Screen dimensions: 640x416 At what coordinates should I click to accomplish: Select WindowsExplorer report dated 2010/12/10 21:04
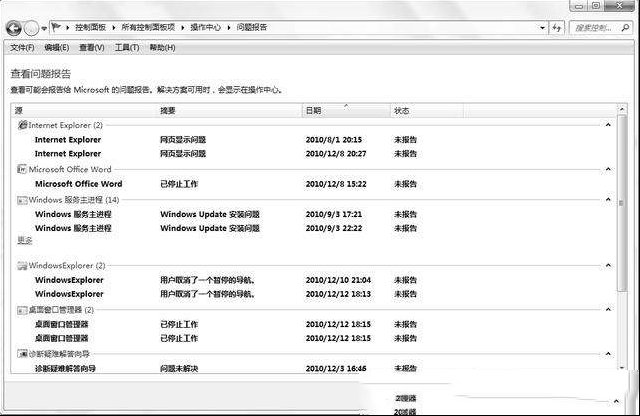point(314,280)
